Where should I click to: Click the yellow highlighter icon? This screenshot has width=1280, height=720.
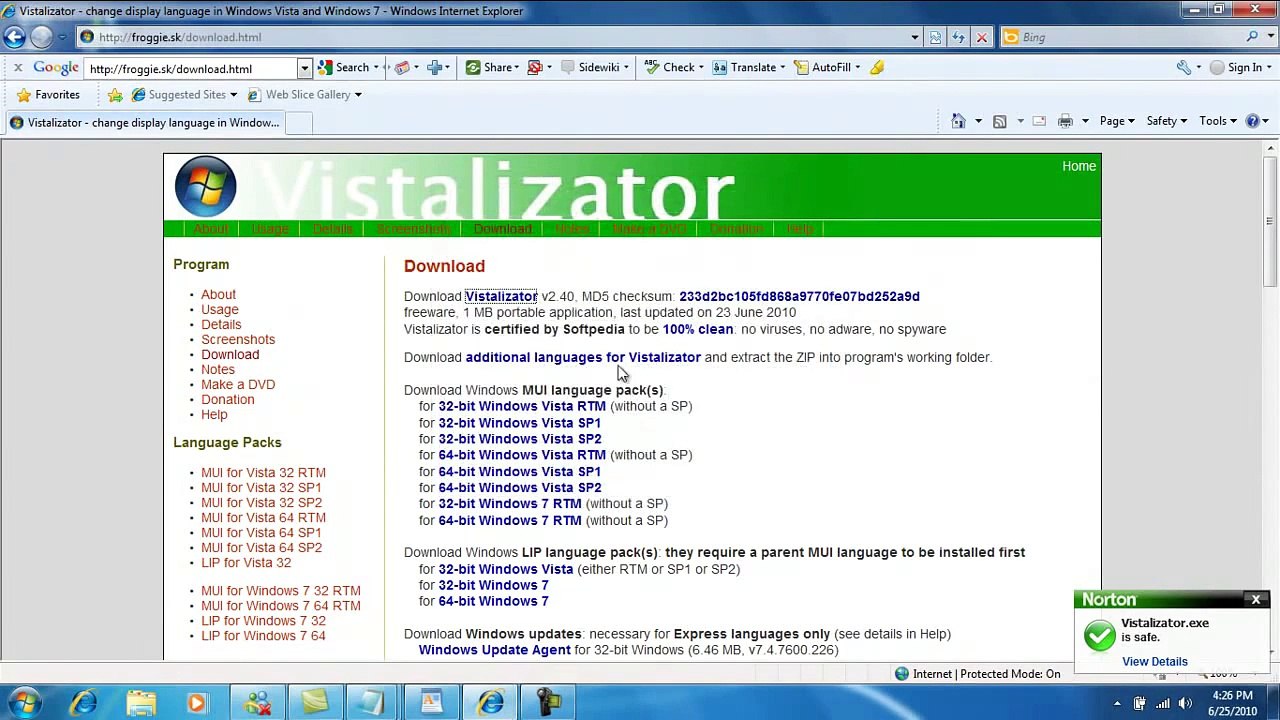pos(877,67)
